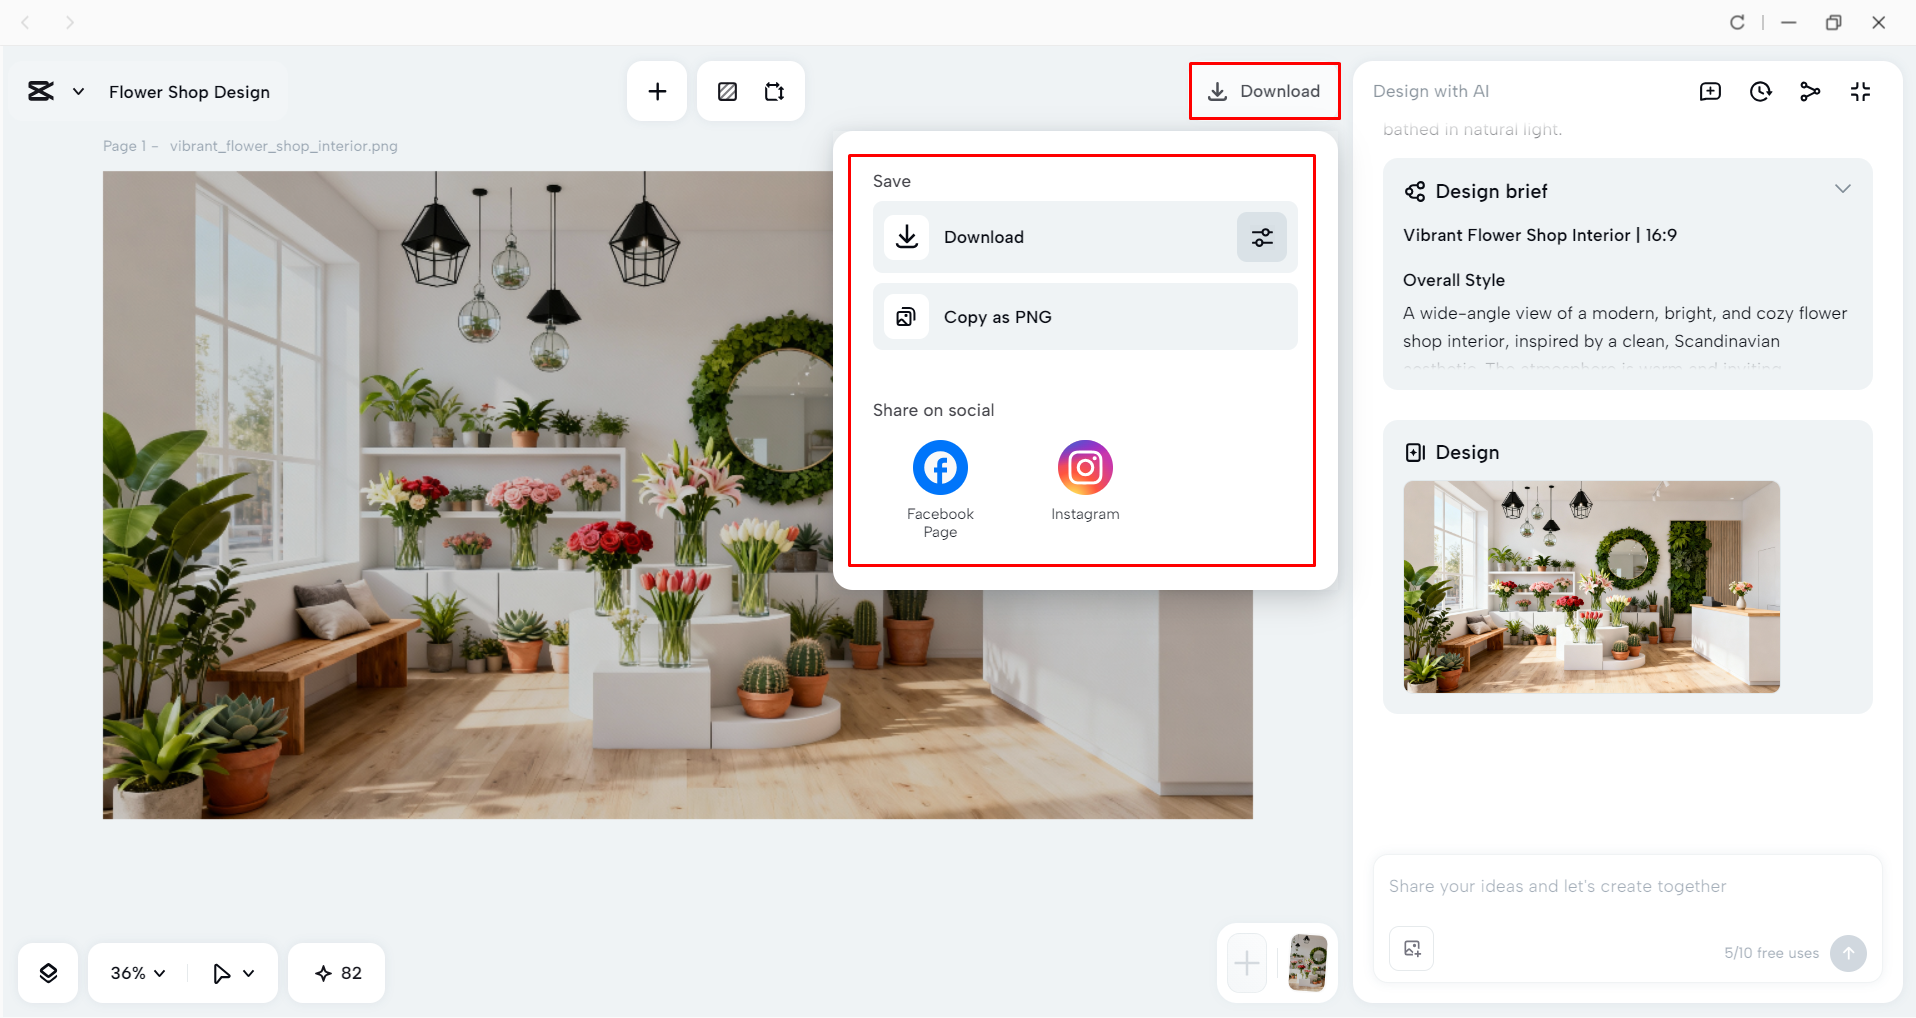Select Copy as PNG option
The width and height of the screenshot is (1916, 1018).
1085,317
